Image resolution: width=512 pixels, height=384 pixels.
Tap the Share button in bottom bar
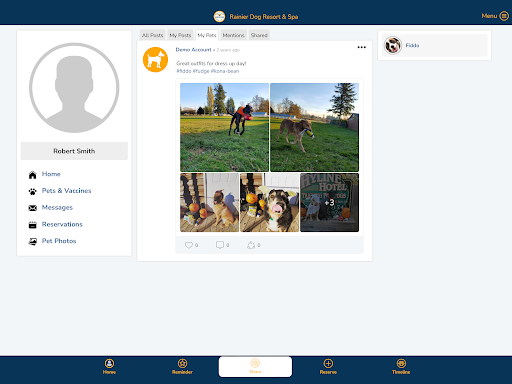coord(255,367)
